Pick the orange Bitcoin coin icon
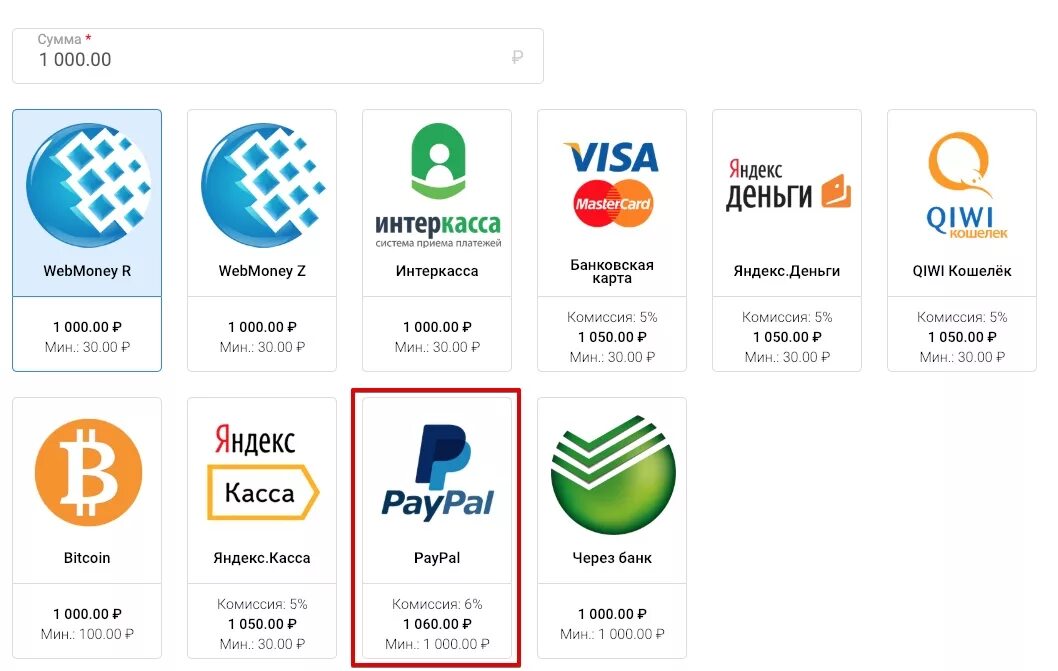The height and width of the screenshot is (671, 1058). tap(88, 473)
